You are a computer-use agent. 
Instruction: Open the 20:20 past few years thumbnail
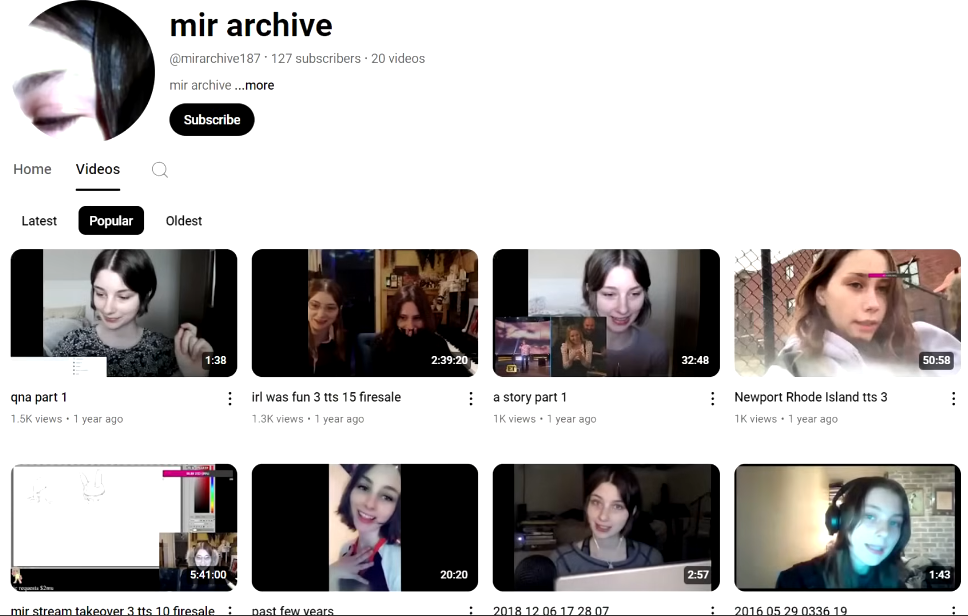365,527
